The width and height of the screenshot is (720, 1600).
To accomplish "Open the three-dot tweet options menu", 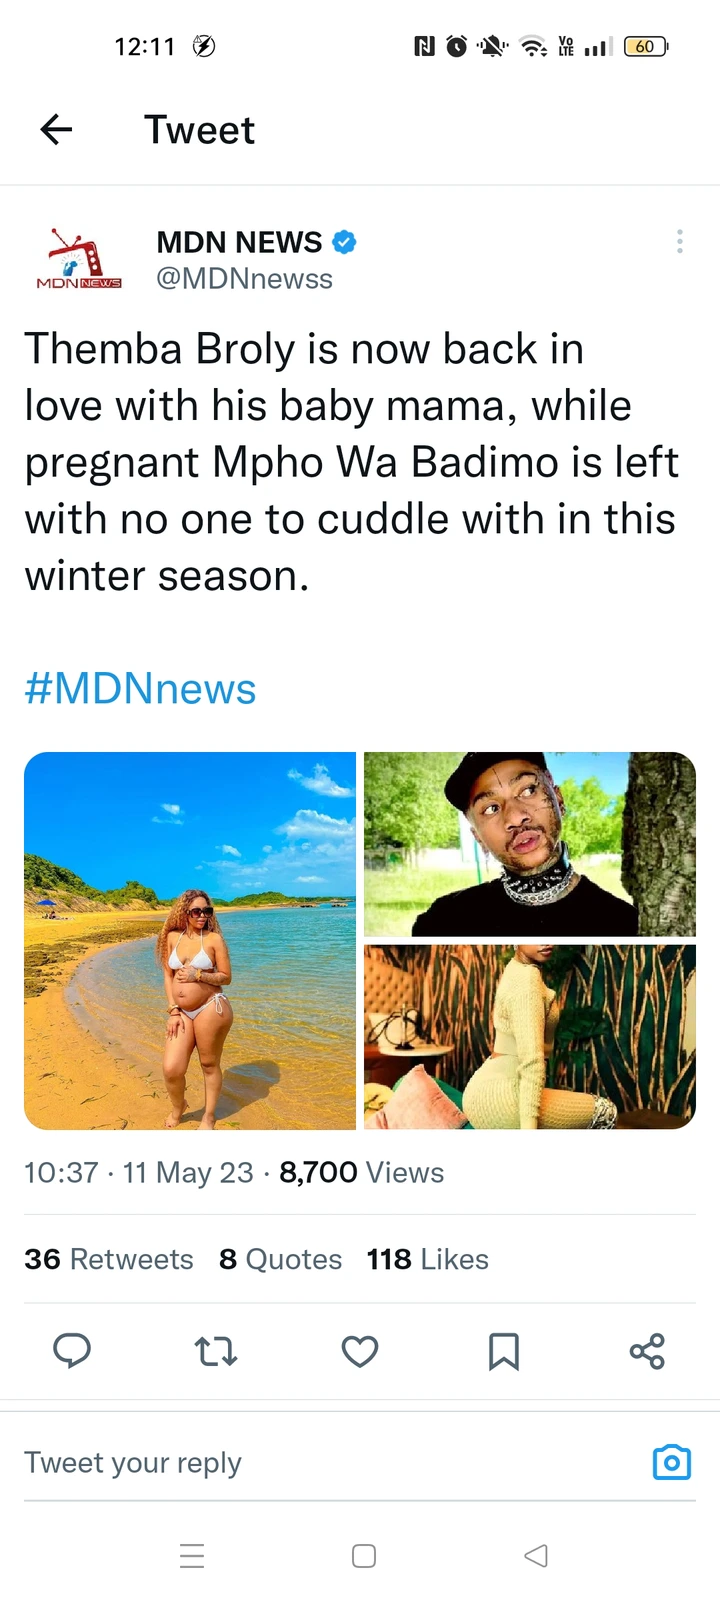I will [680, 241].
